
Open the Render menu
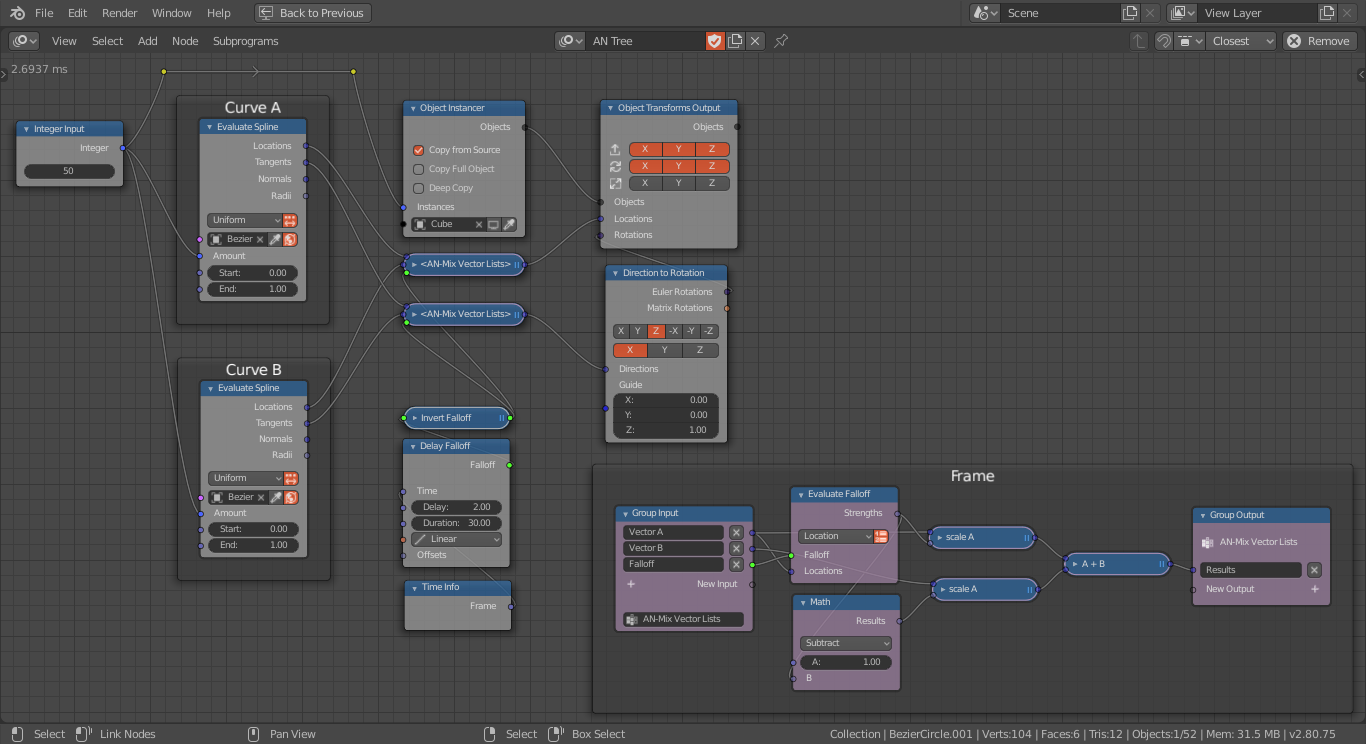(x=120, y=13)
